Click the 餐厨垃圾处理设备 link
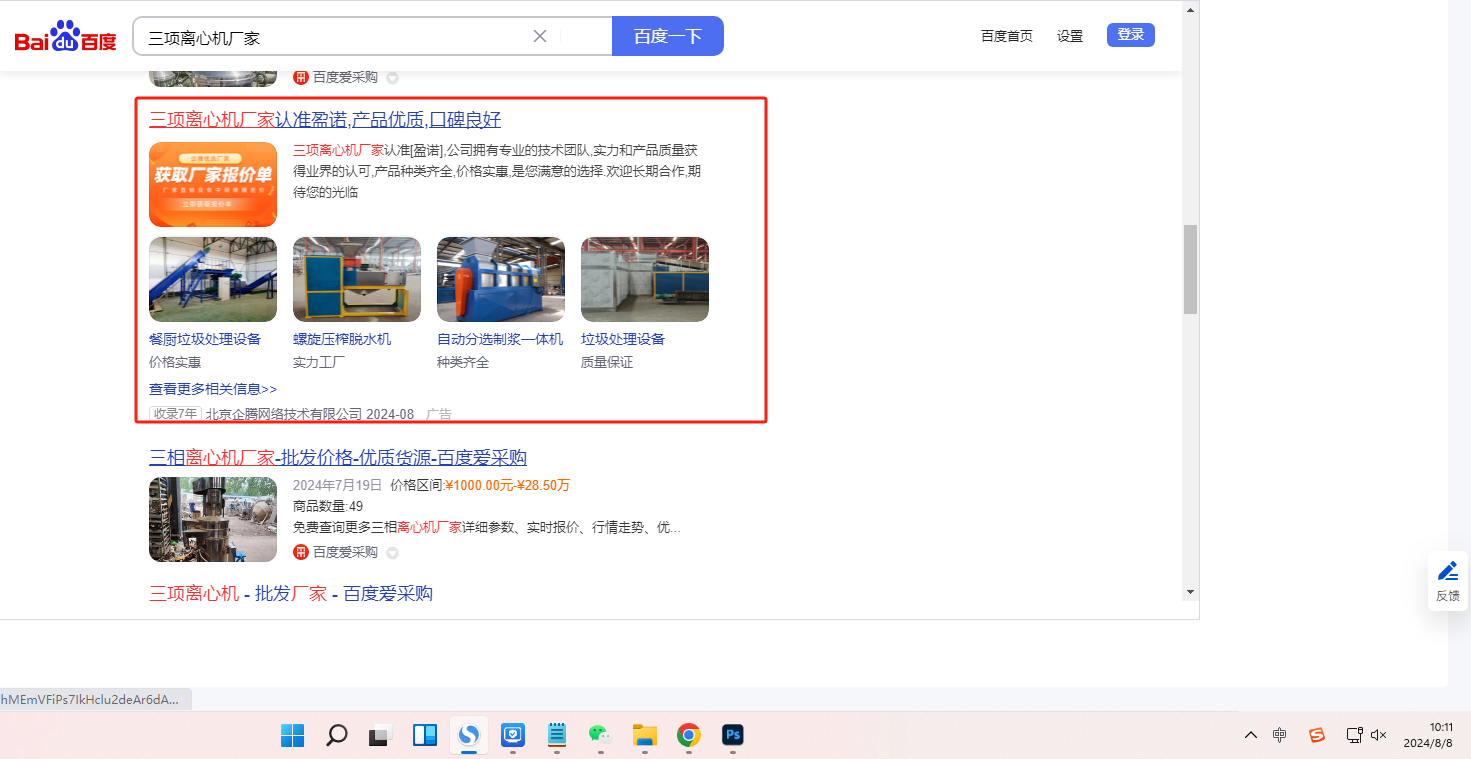This screenshot has width=1471, height=759. (205, 339)
